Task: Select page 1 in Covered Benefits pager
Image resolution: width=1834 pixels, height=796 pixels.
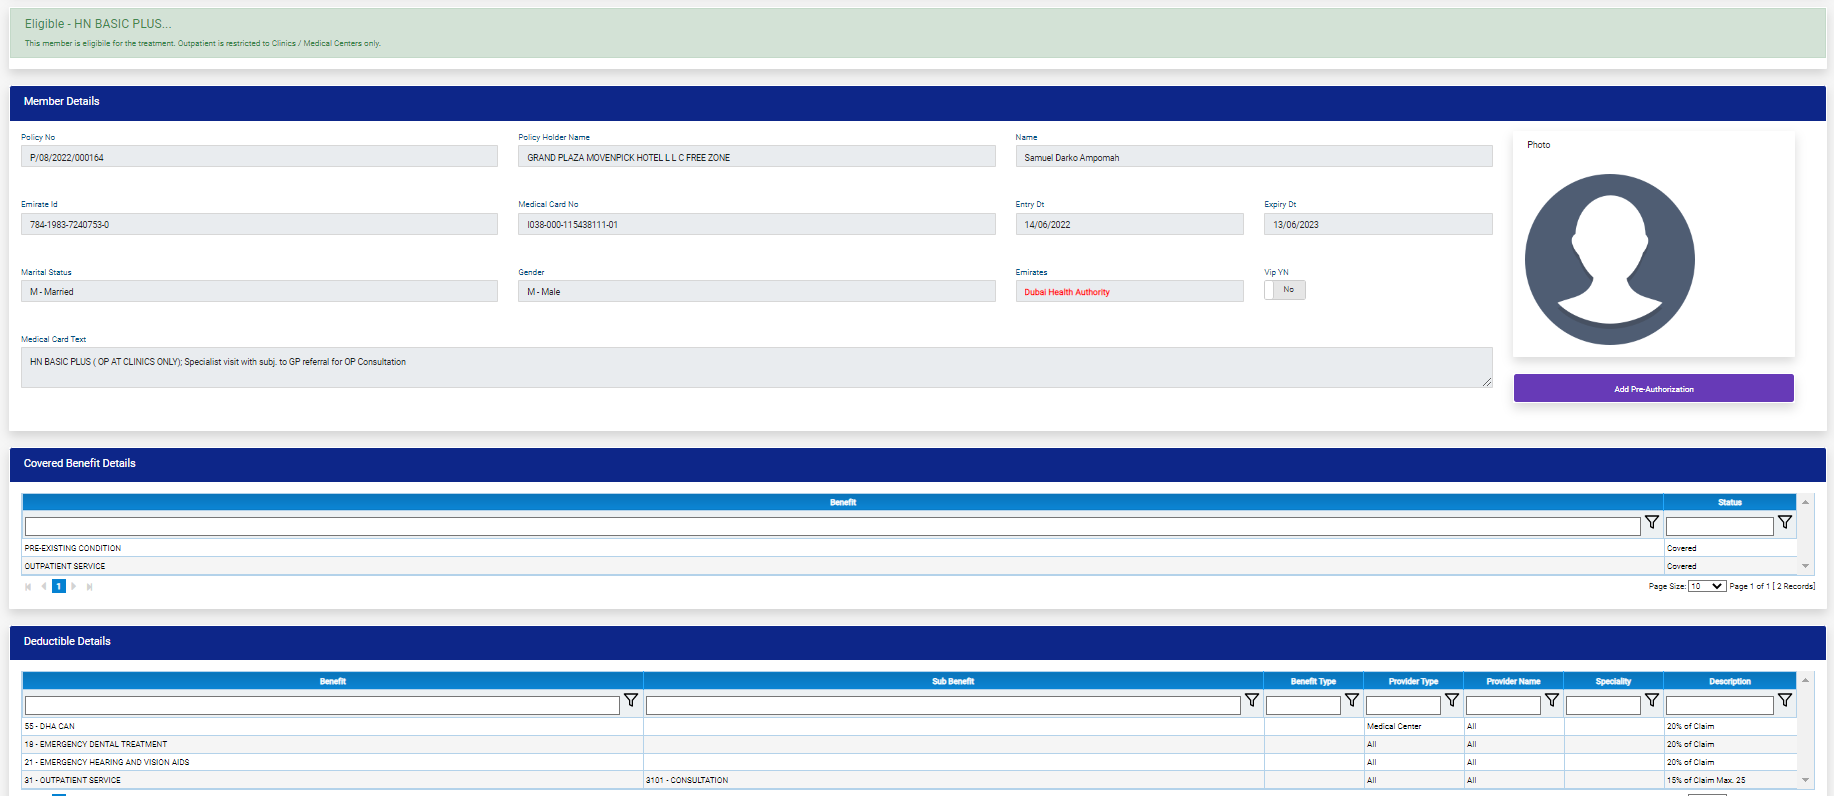Action: click(59, 587)
